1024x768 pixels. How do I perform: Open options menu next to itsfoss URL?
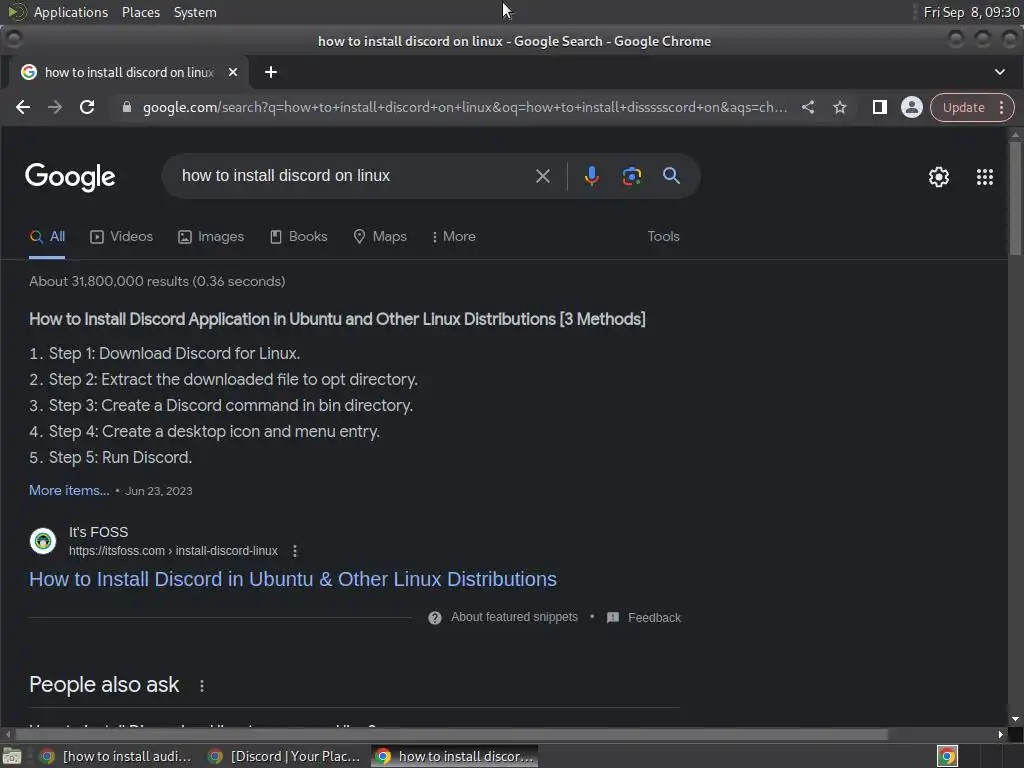point(295,551)
